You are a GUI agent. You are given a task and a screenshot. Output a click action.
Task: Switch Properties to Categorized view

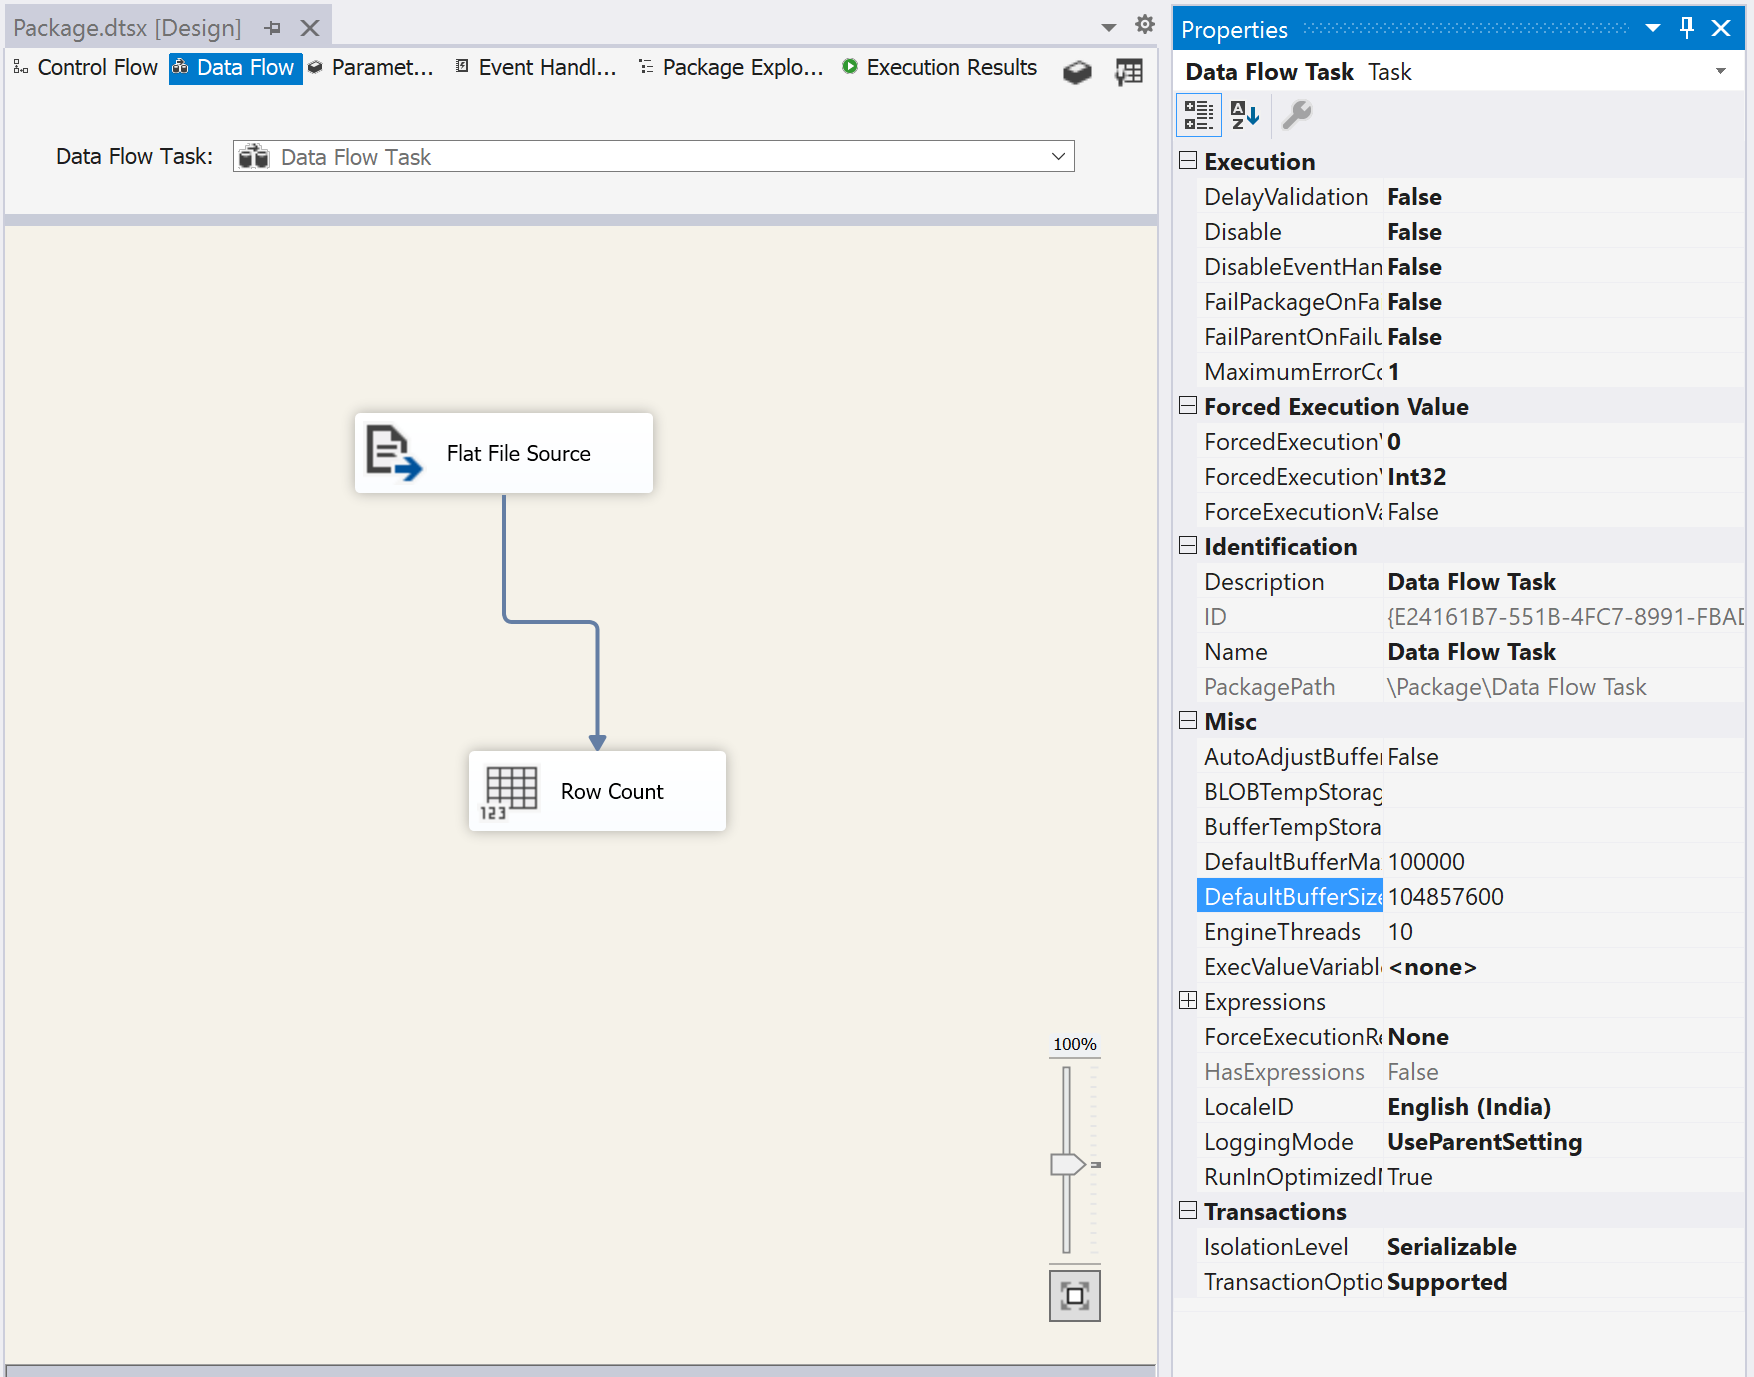tap(1198, 115)
